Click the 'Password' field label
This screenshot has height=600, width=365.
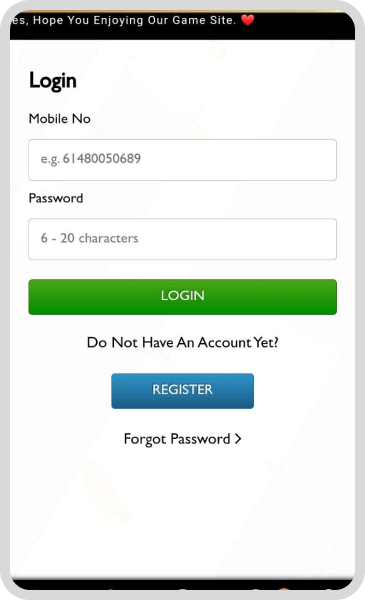tap(56, 198)
